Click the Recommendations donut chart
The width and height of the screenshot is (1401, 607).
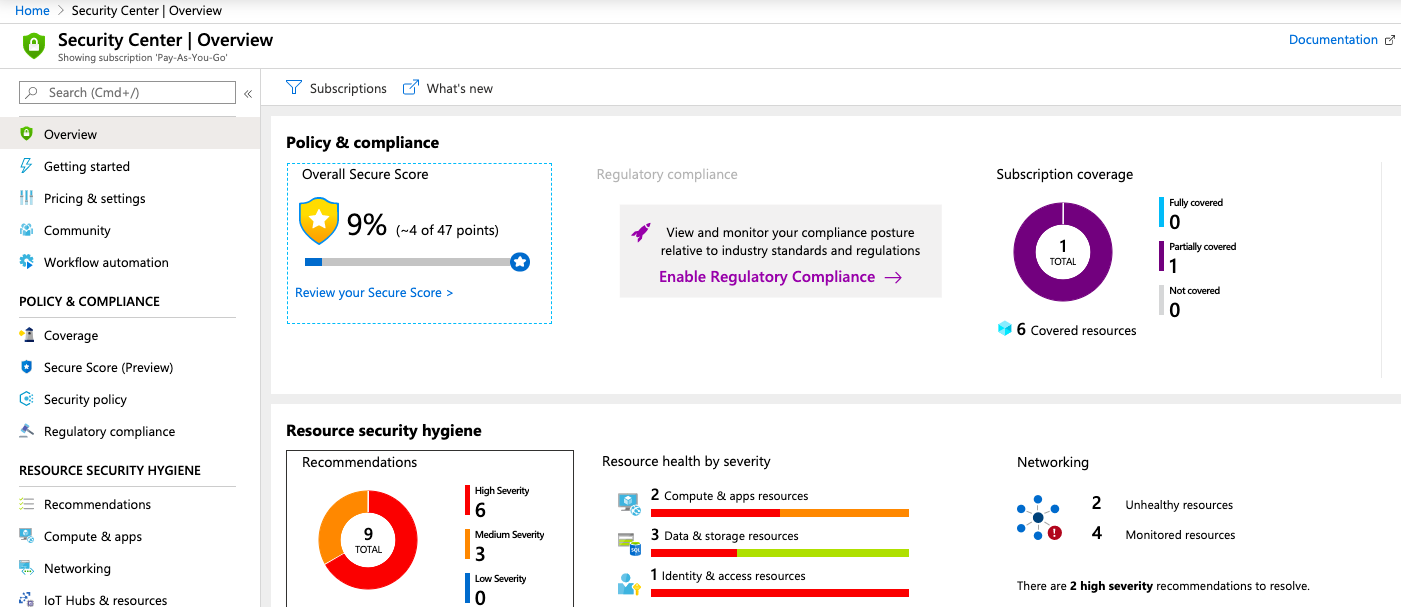(x=368, y=540)
